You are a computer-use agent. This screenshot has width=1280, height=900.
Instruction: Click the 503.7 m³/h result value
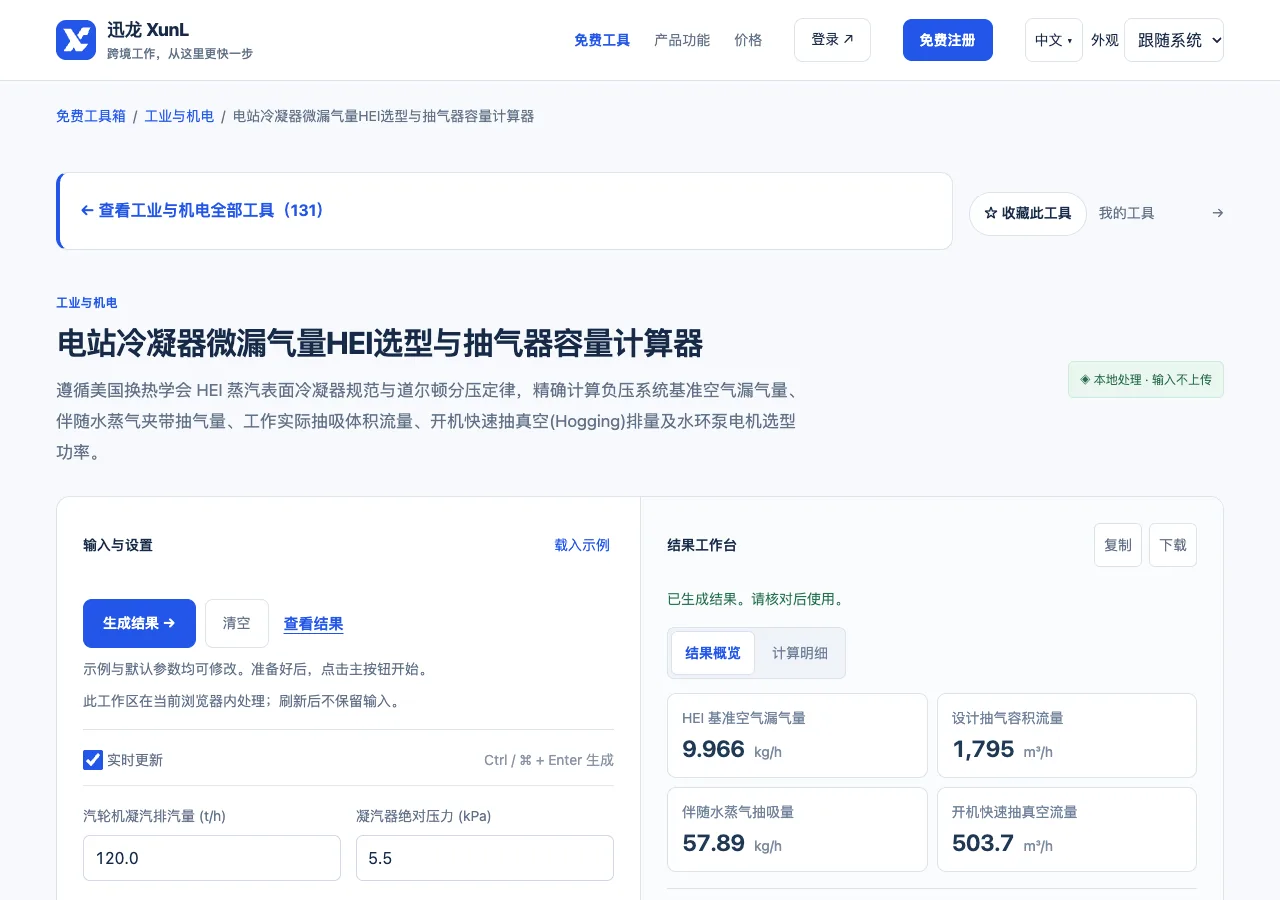click(x=1002, y=843)
